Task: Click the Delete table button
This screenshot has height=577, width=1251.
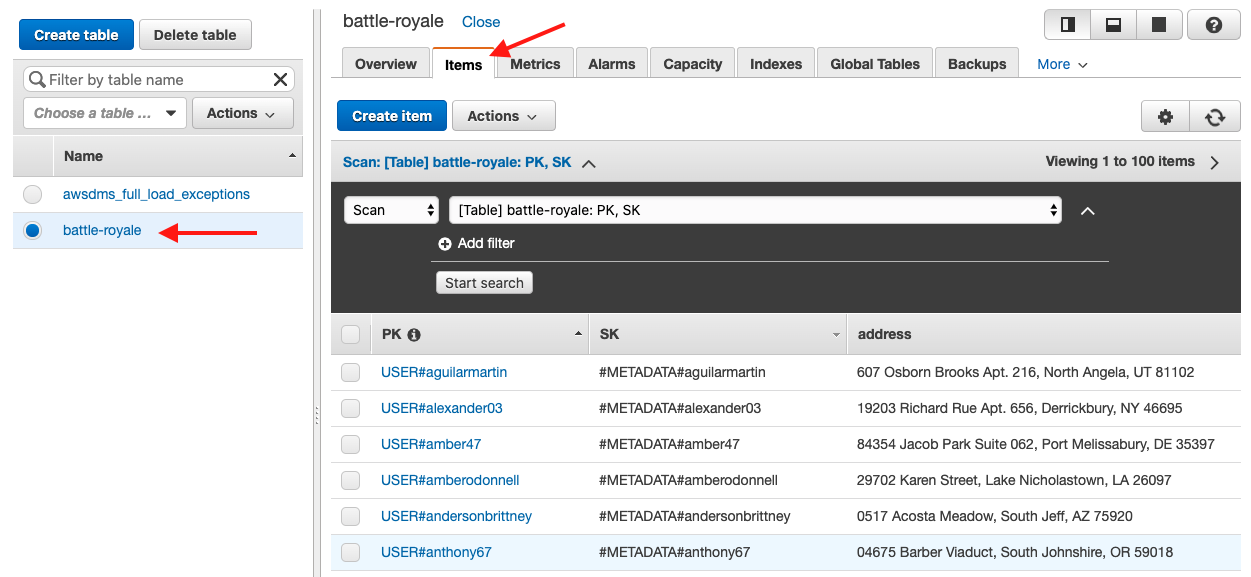Action: pos(195,35)
